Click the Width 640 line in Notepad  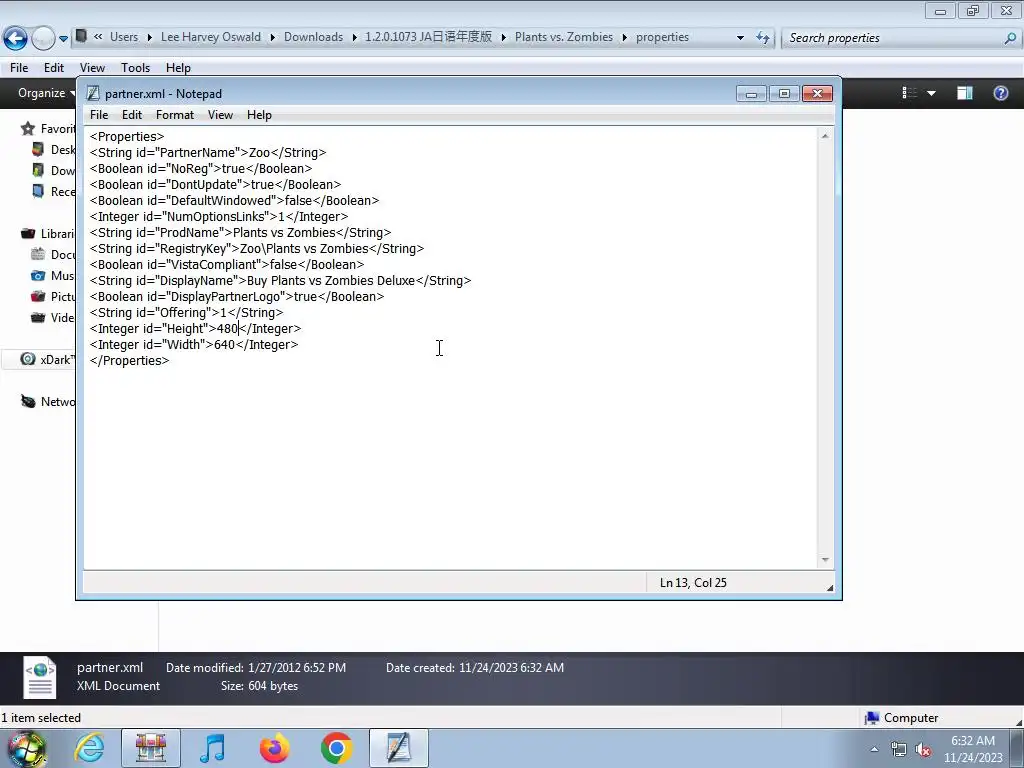194,345
